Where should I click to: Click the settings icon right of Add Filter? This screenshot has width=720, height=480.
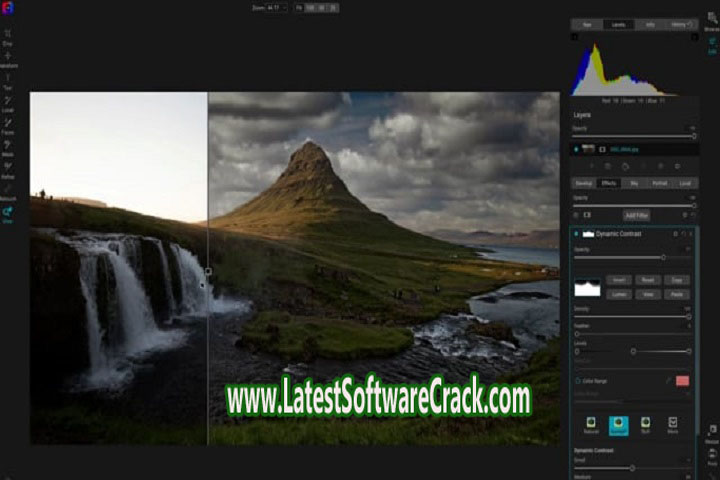point(685,215)
